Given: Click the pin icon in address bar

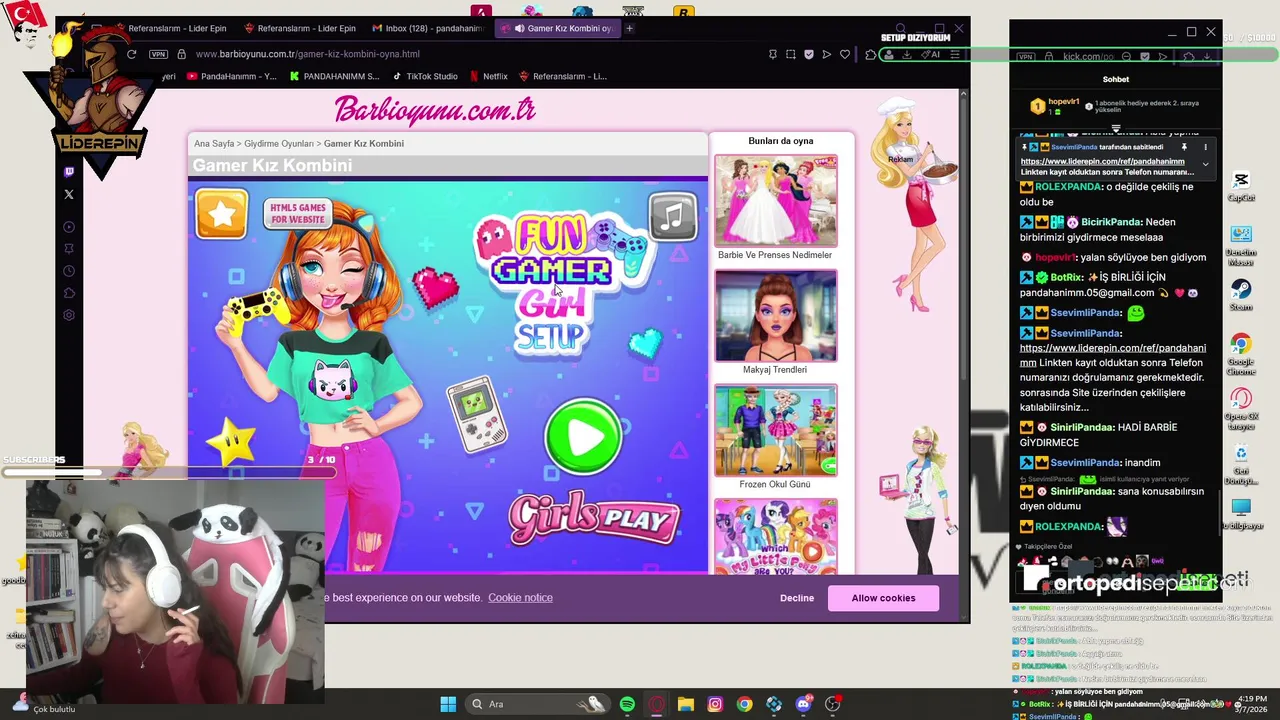Looking at the screenshot, I should click(x=772, y=54).
